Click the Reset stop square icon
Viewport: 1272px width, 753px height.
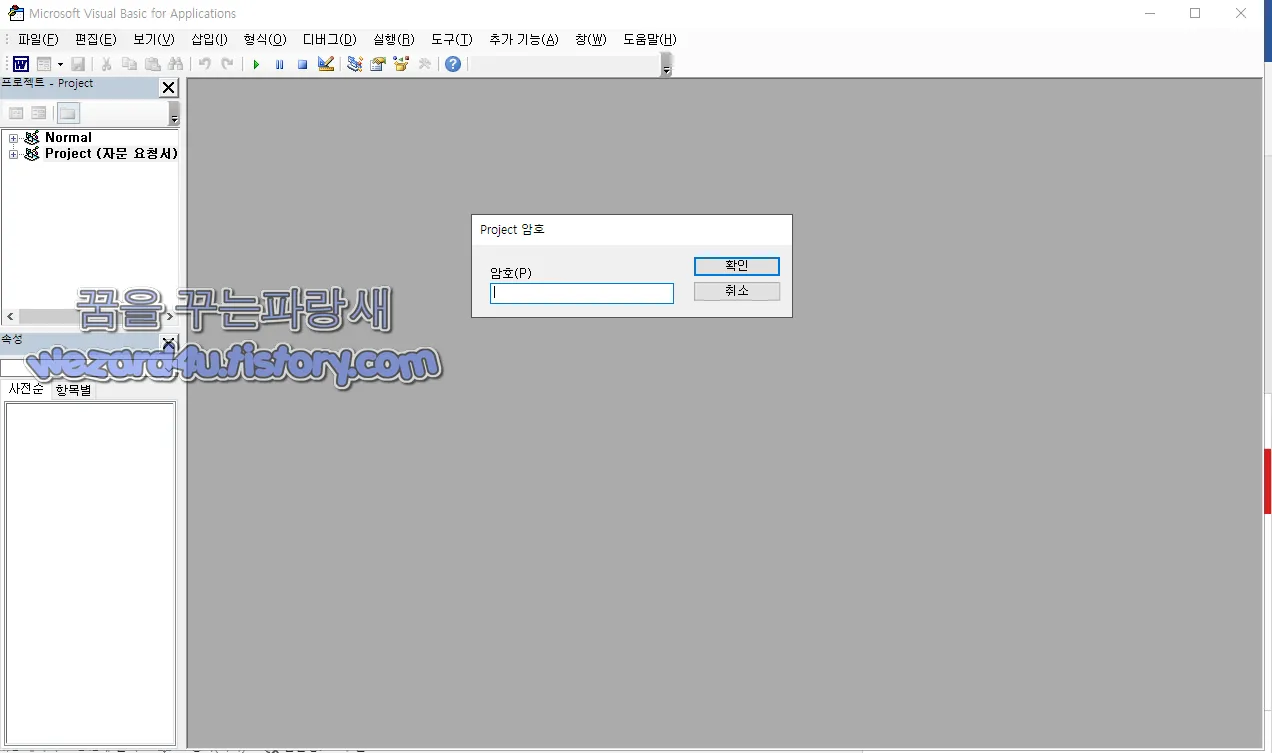click(x=302, y=64)
